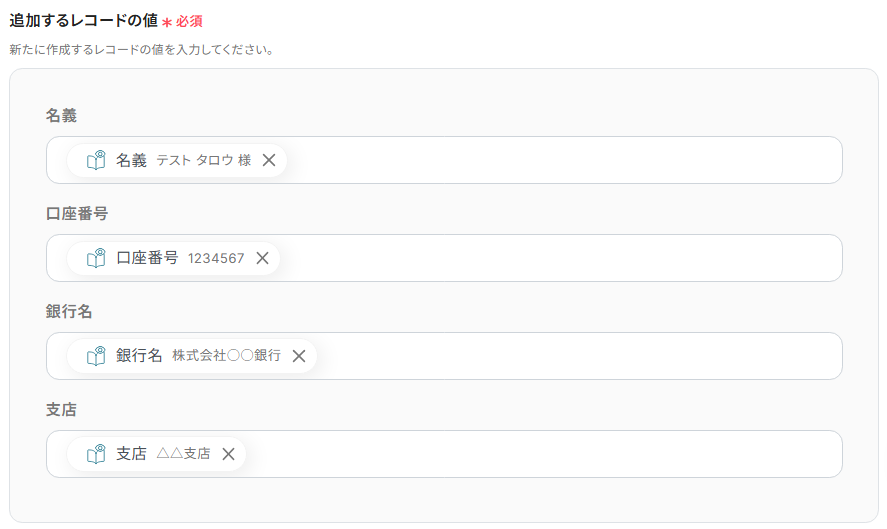Click the 追加するレコードの値 heading
This screenshot has height=529, width=887.
click(84, 20)
